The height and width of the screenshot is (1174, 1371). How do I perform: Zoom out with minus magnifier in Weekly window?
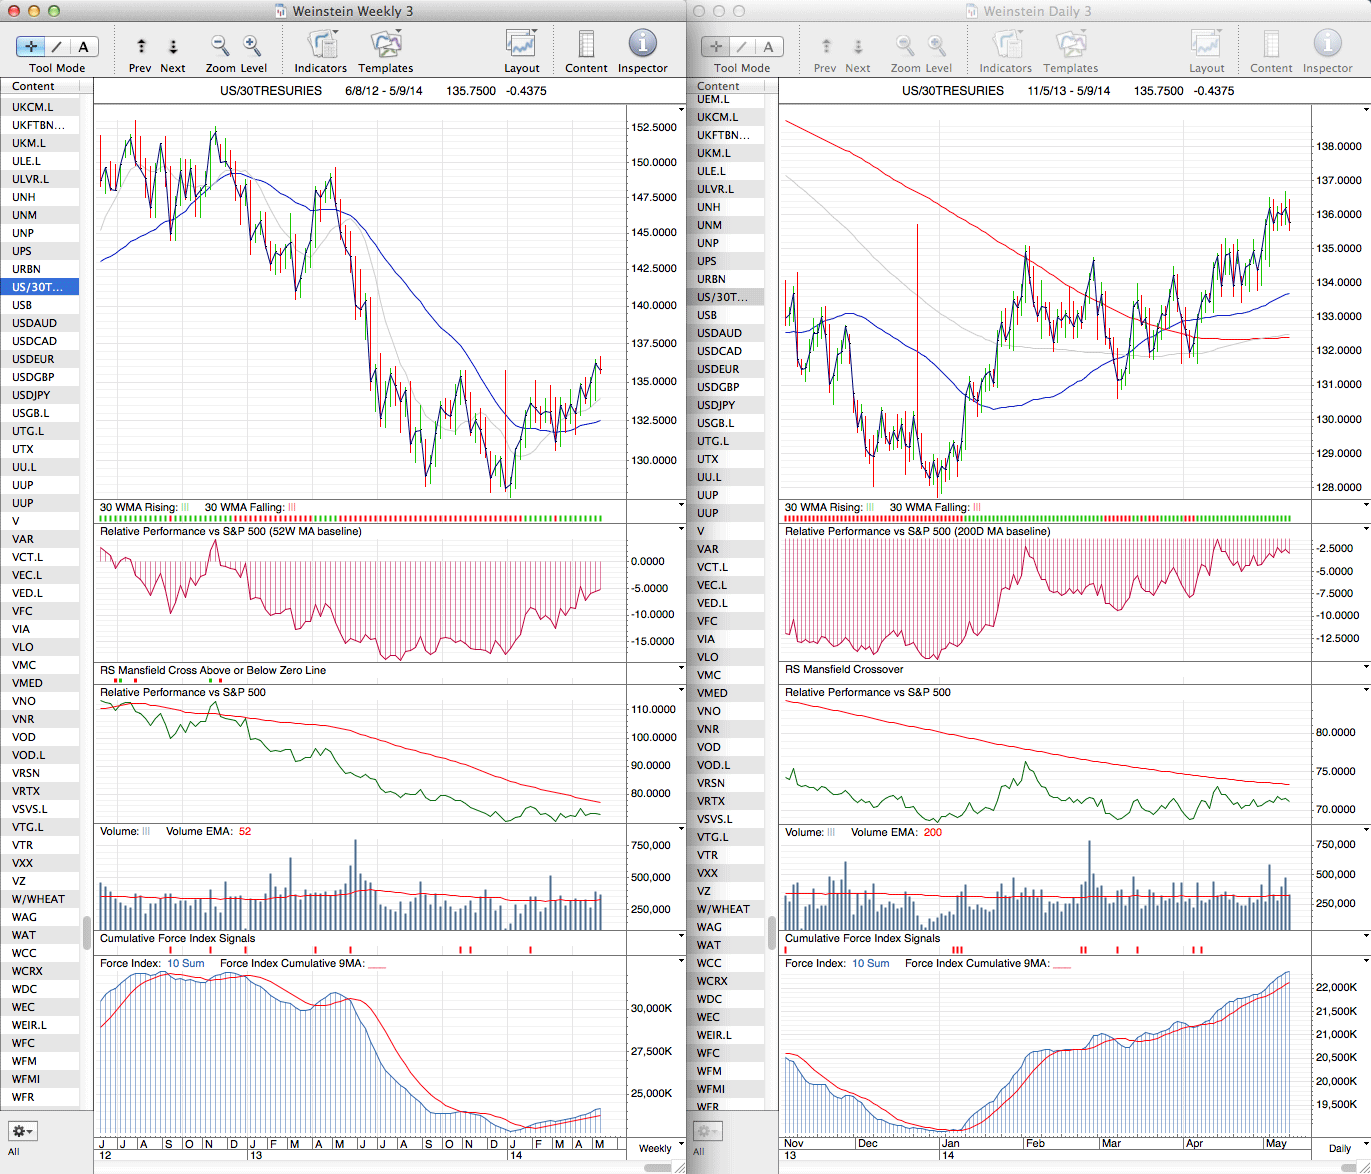pos(220,45)
